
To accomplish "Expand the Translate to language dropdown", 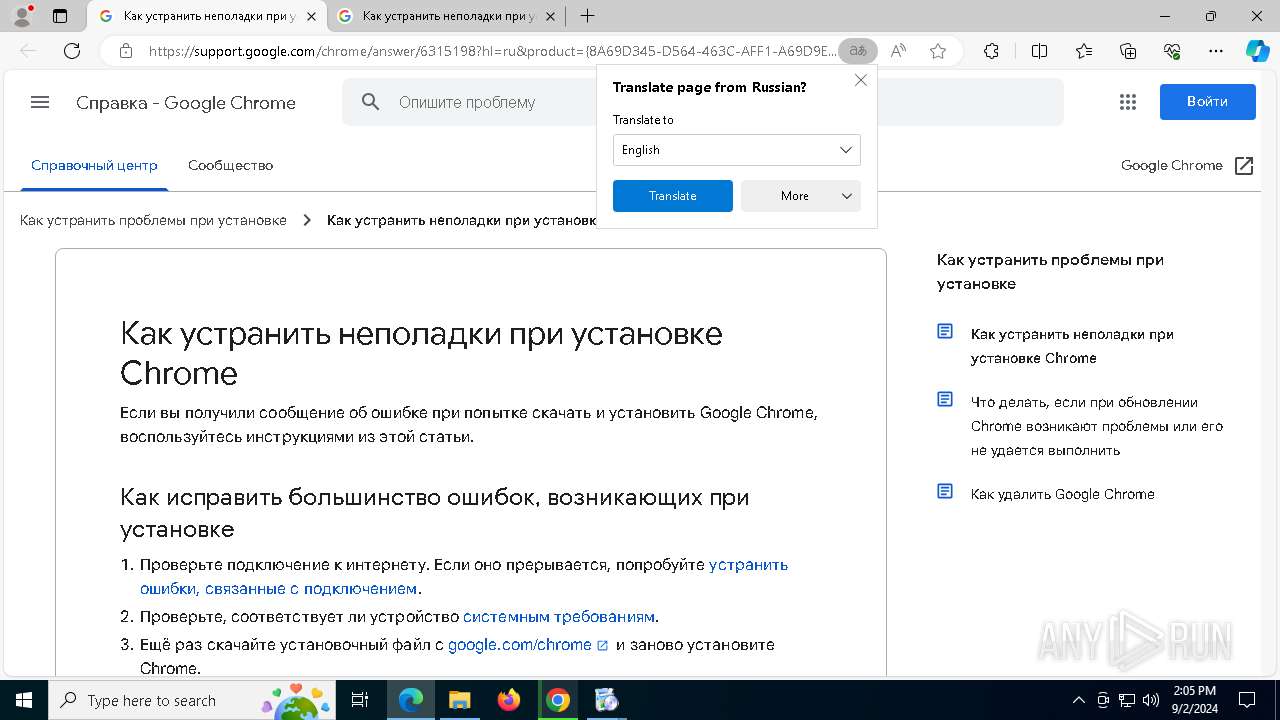I will (x=736, y=150).
